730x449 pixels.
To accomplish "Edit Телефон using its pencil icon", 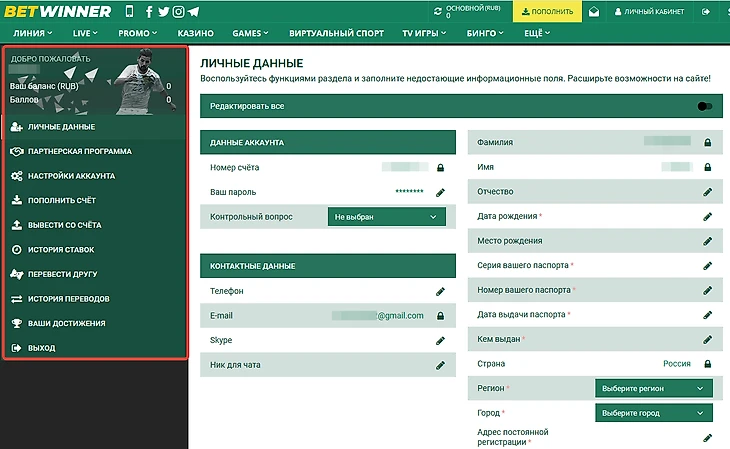I will [440, 291].
